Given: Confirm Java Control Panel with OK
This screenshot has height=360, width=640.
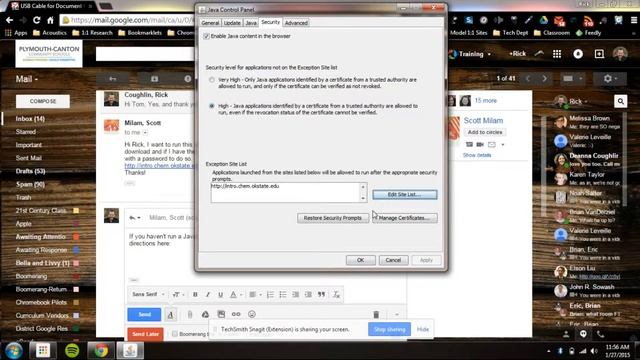Looking at the screenshot, I should 360,260.
